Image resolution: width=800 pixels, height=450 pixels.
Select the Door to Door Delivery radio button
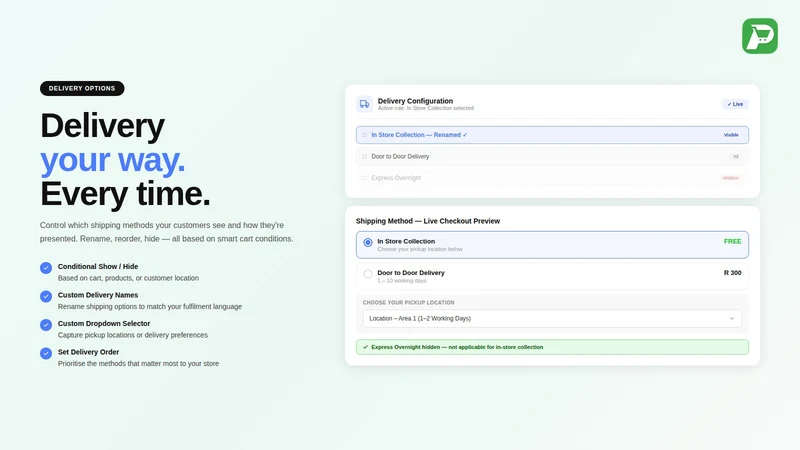(x=368, y=274)
